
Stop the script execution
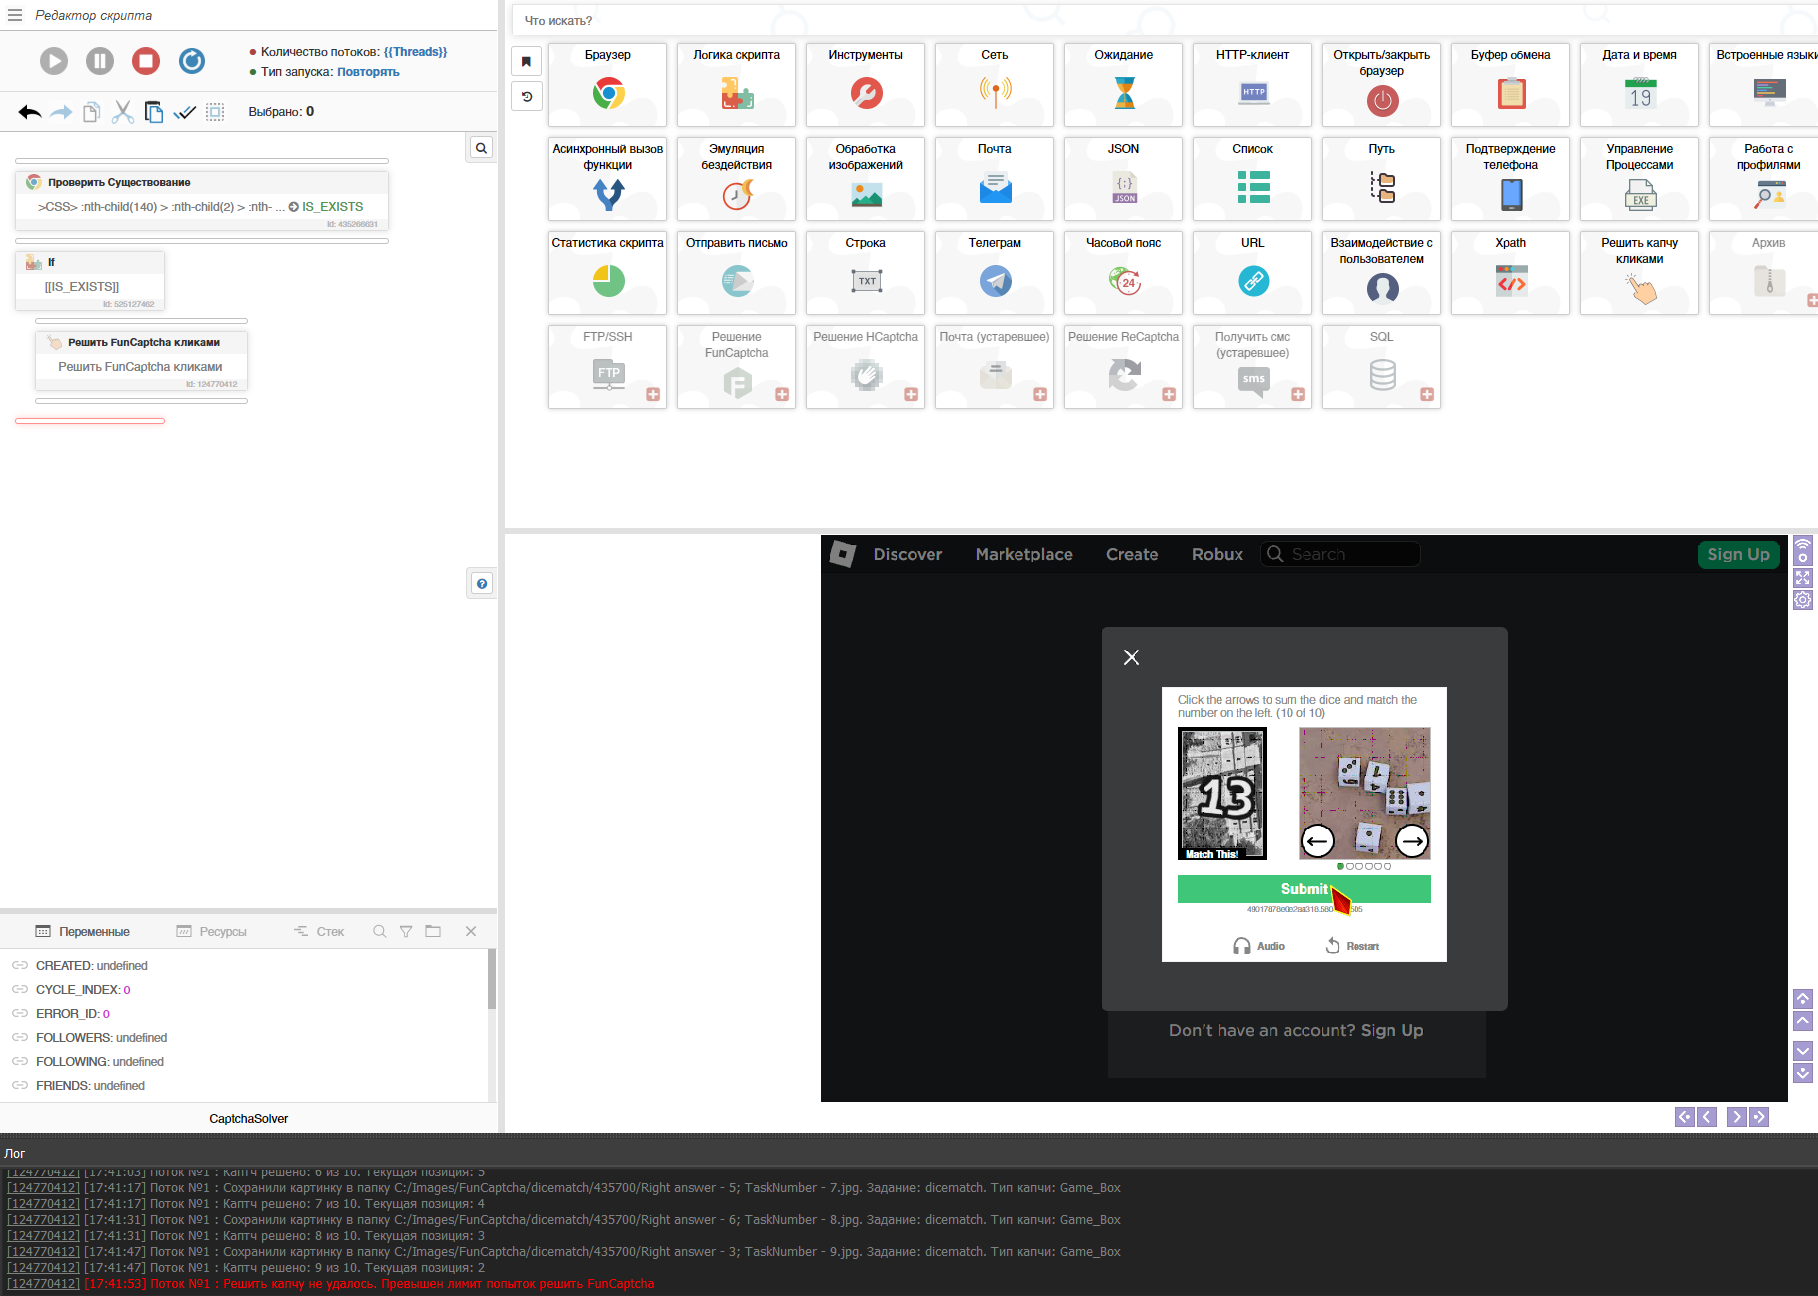146,61
